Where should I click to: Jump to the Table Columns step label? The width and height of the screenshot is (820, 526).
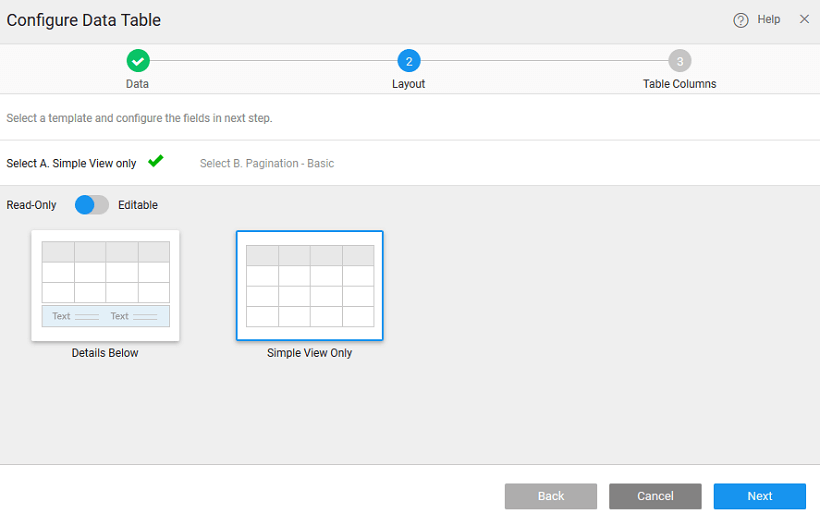[679, 84]
